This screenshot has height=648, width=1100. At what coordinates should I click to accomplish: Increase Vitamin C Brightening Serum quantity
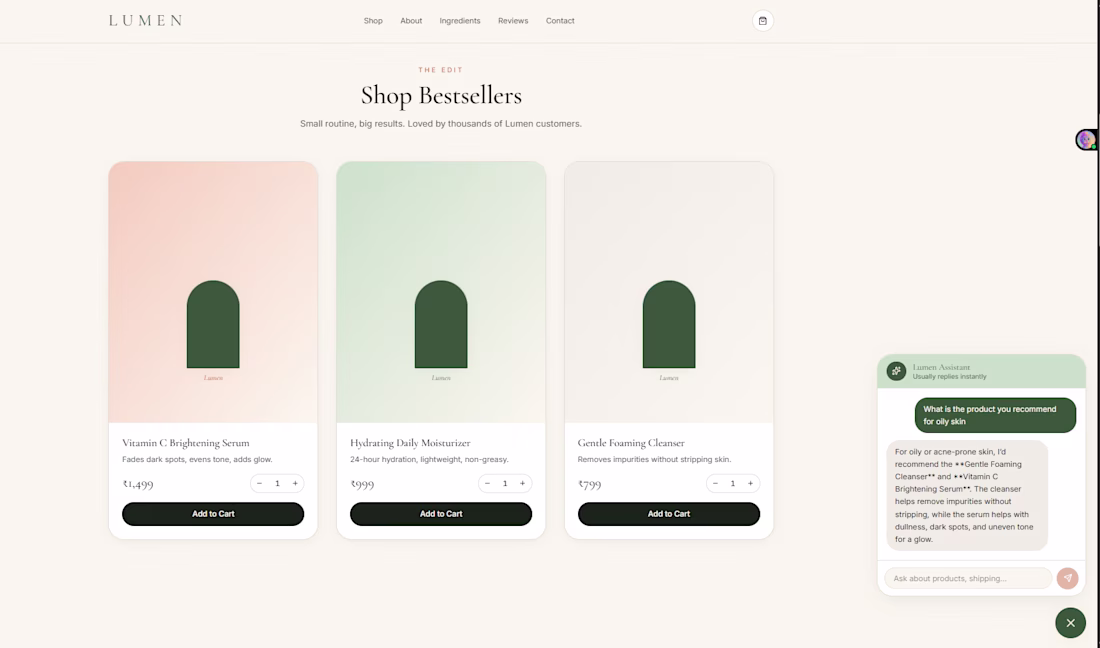click(295, 483)
